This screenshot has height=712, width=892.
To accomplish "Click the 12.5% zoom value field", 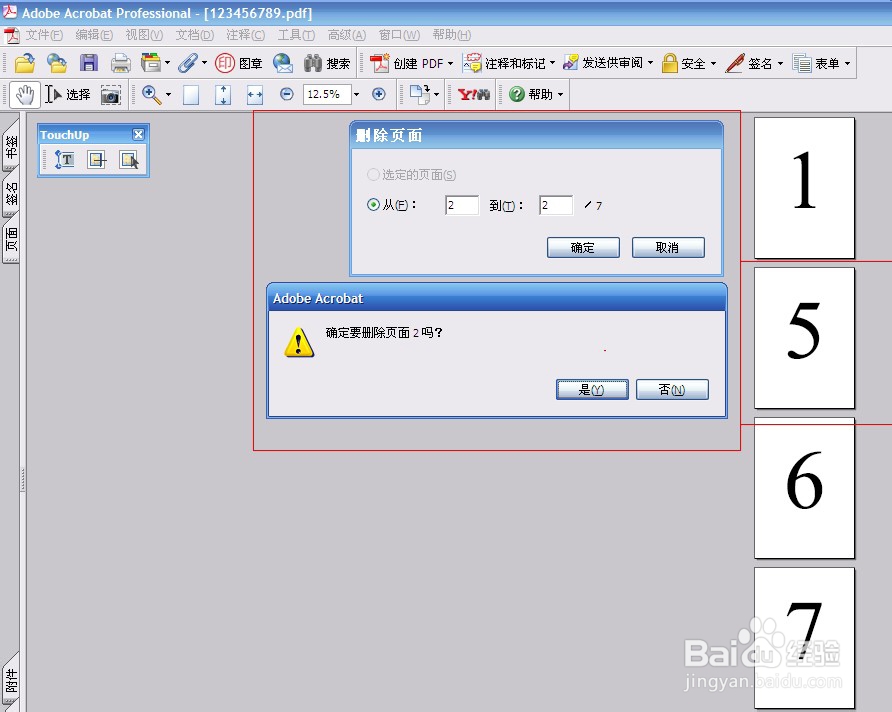I will tap(327, 94).
